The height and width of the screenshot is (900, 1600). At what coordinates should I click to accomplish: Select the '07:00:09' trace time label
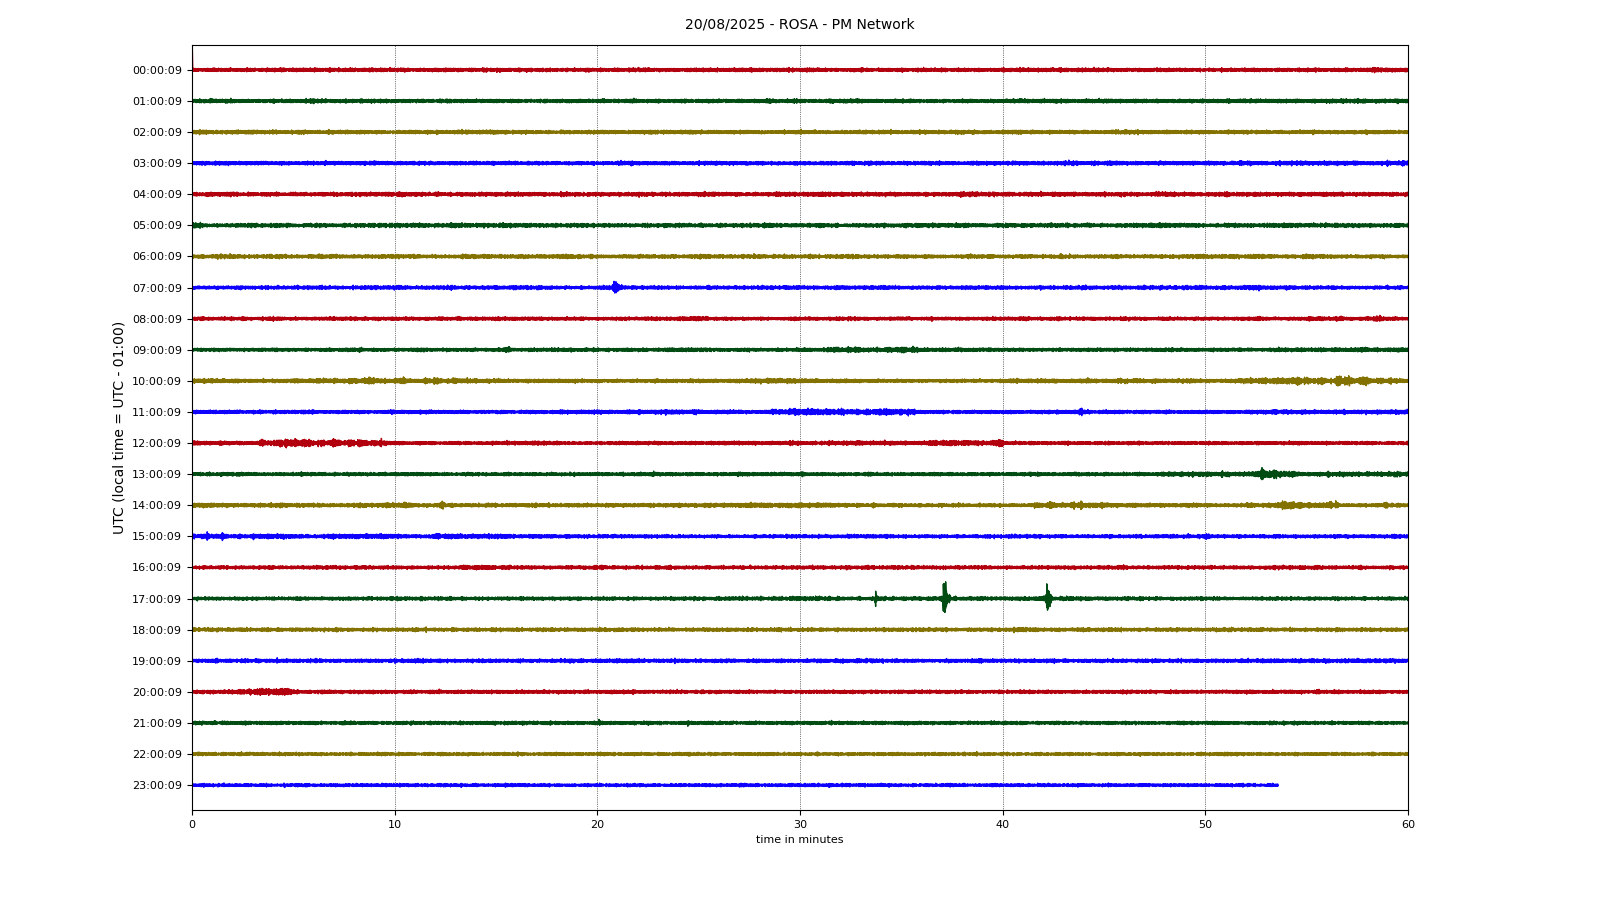click(x=157, y=288)
